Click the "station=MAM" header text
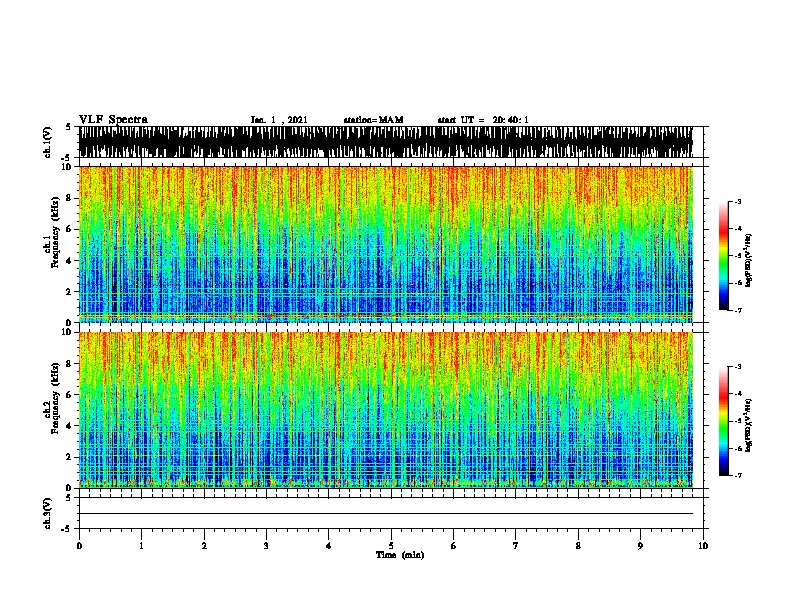 [373, 120]
